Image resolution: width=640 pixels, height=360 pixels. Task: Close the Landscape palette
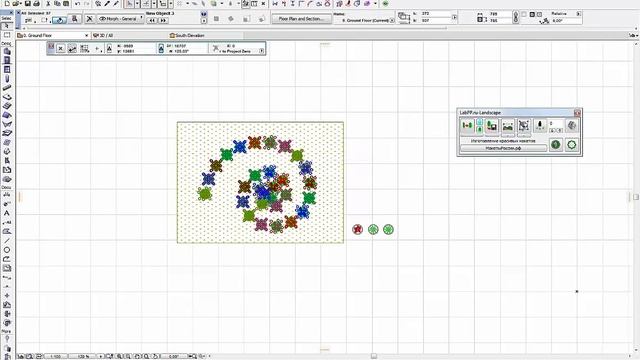pyautogui.click(x=577, y=113)
